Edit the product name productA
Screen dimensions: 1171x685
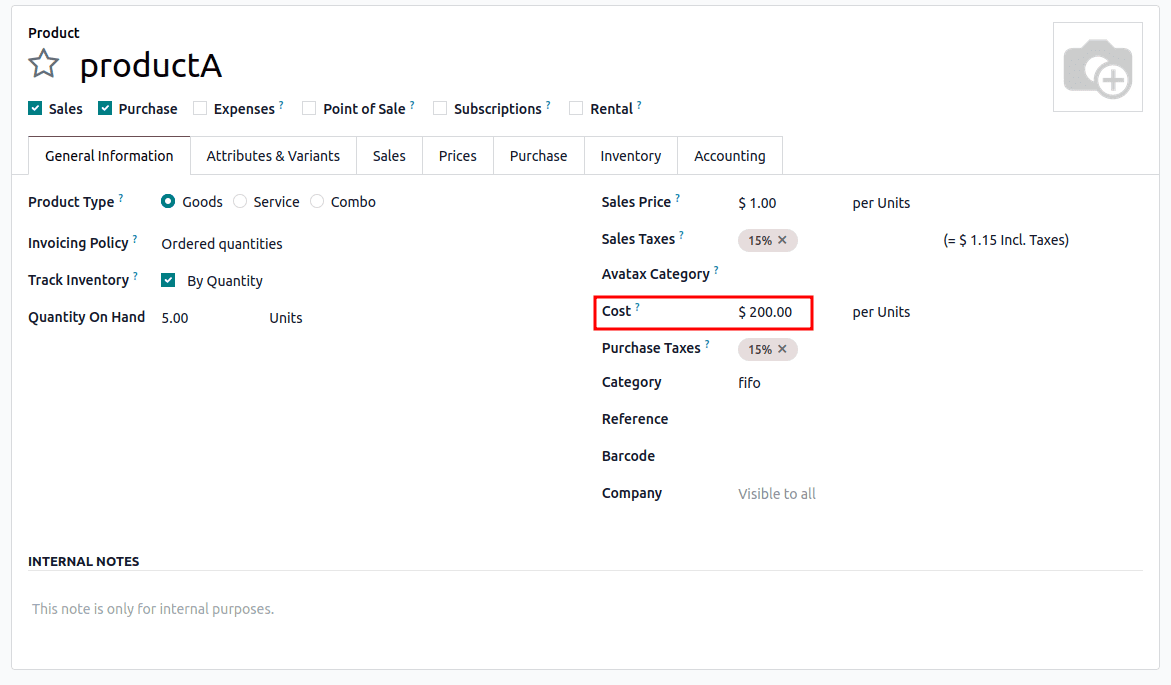tap(151, 66)
